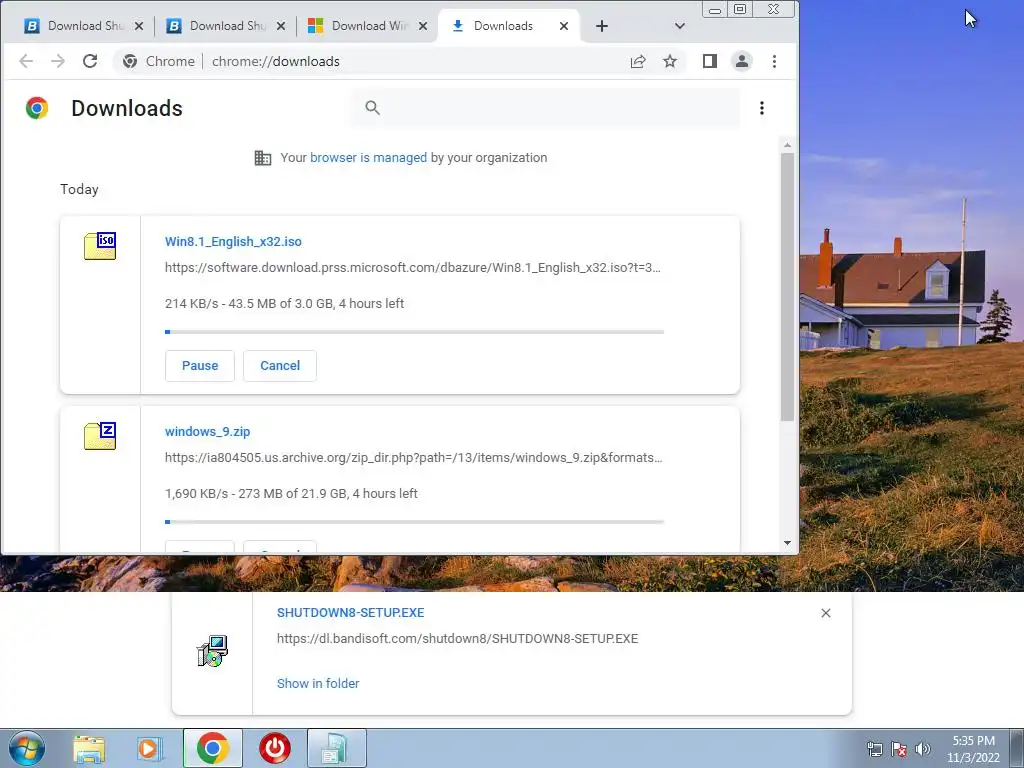Remove SHUTDOWN8-SETUP.EXE from the list

point(825,613)
